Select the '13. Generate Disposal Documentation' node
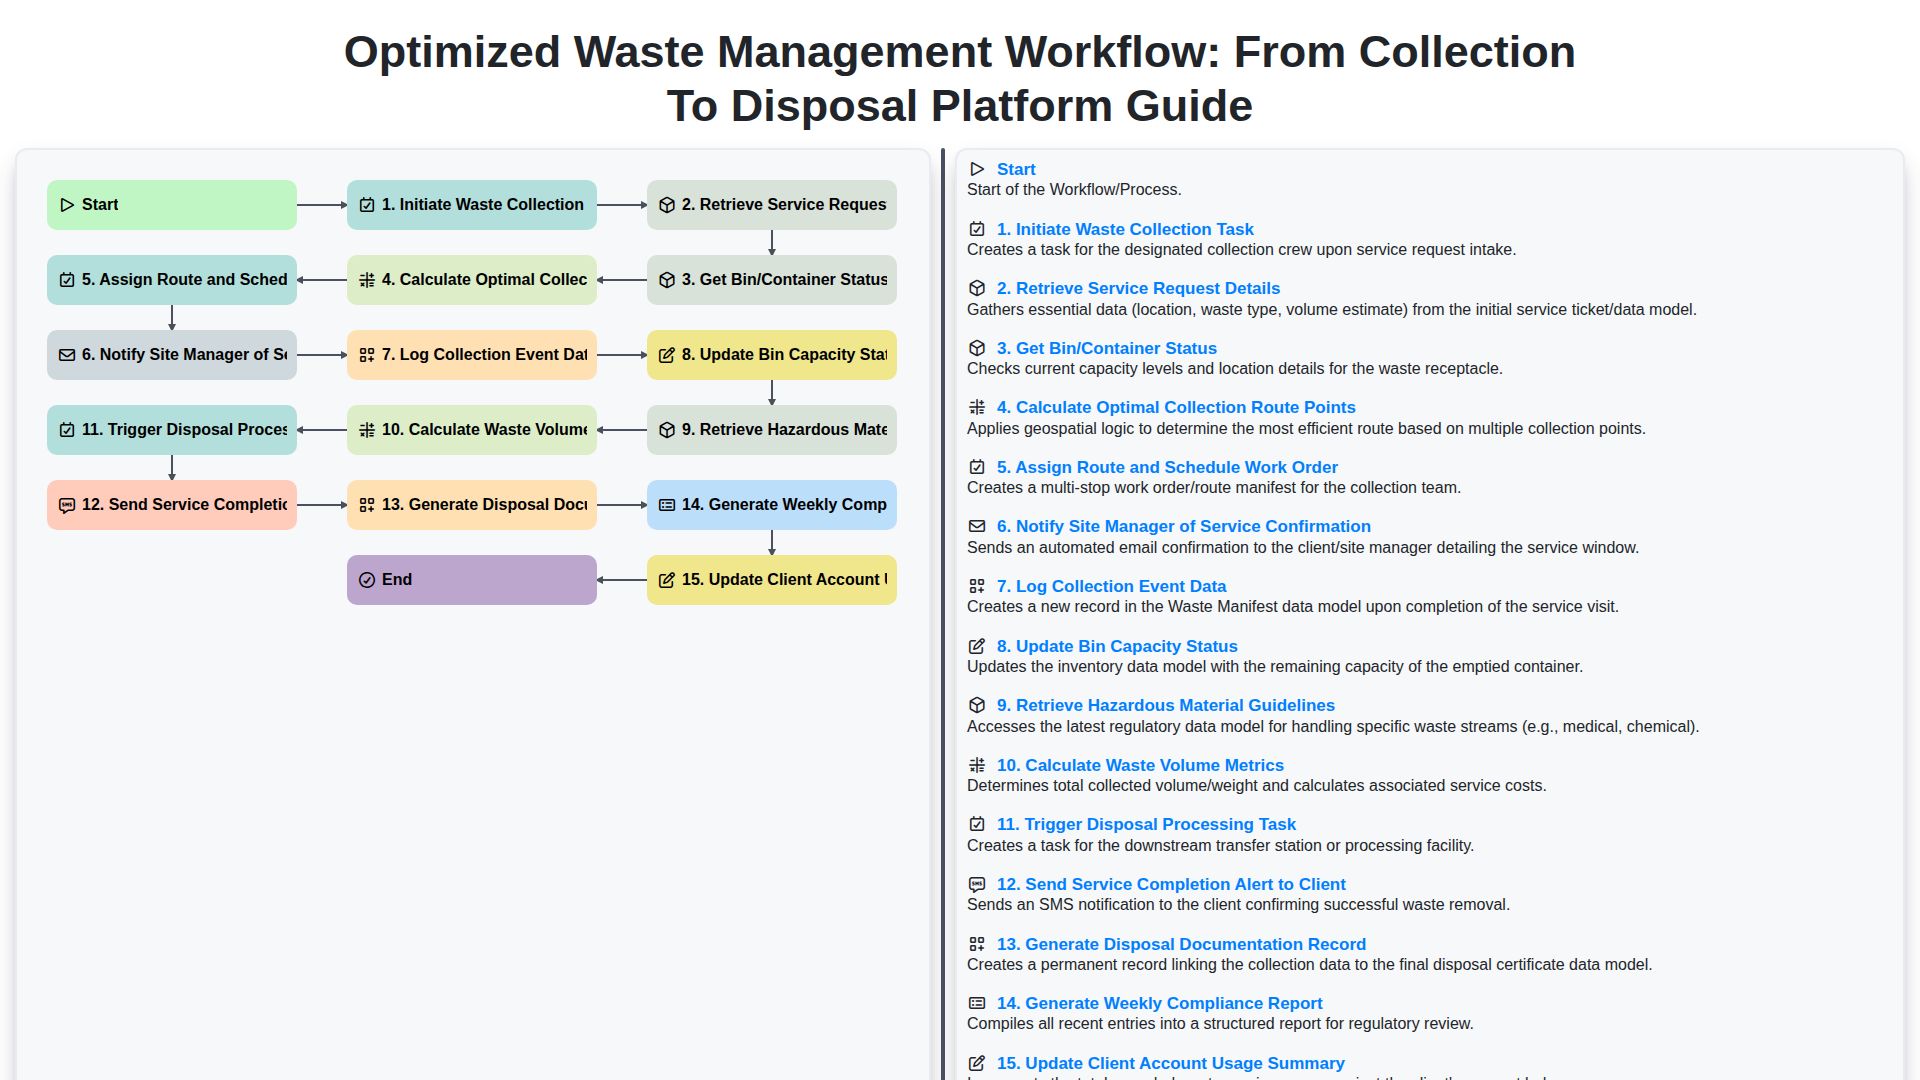 pos(471,504)
